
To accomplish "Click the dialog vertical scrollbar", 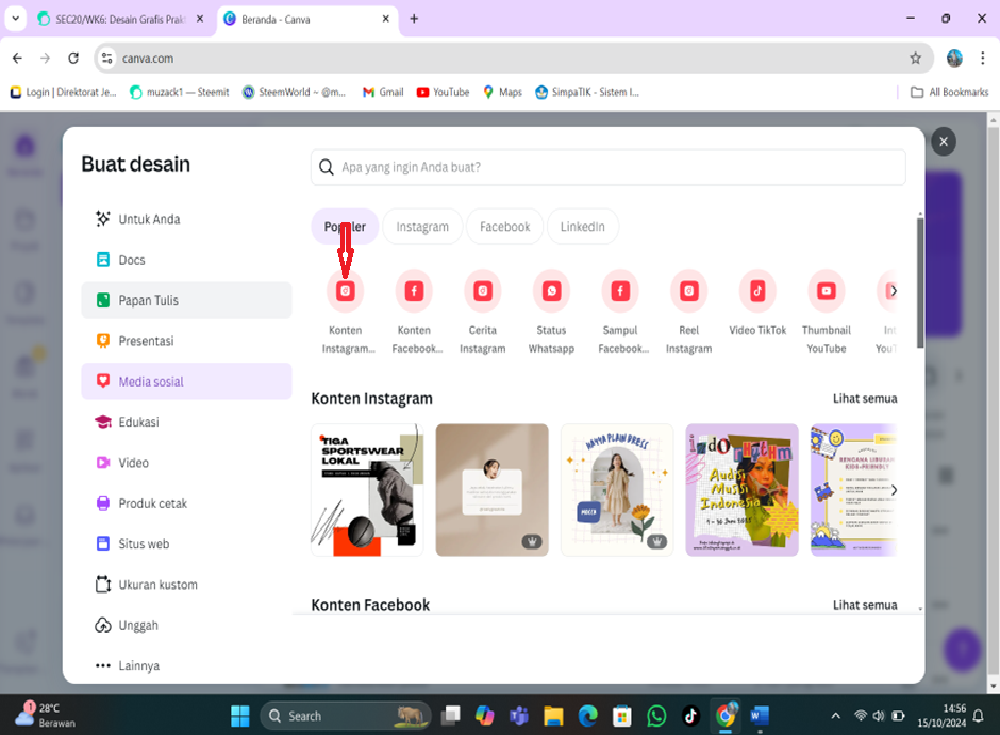I will 920,283.
